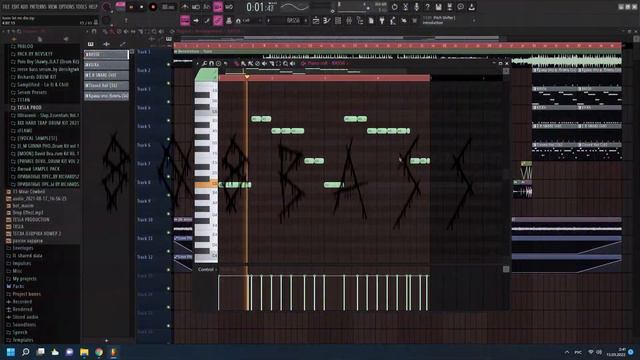Toggle the pink link-to-controller icon
Image resolution: width=640 pixels, height=360 pixels.
tap(218, 20)
